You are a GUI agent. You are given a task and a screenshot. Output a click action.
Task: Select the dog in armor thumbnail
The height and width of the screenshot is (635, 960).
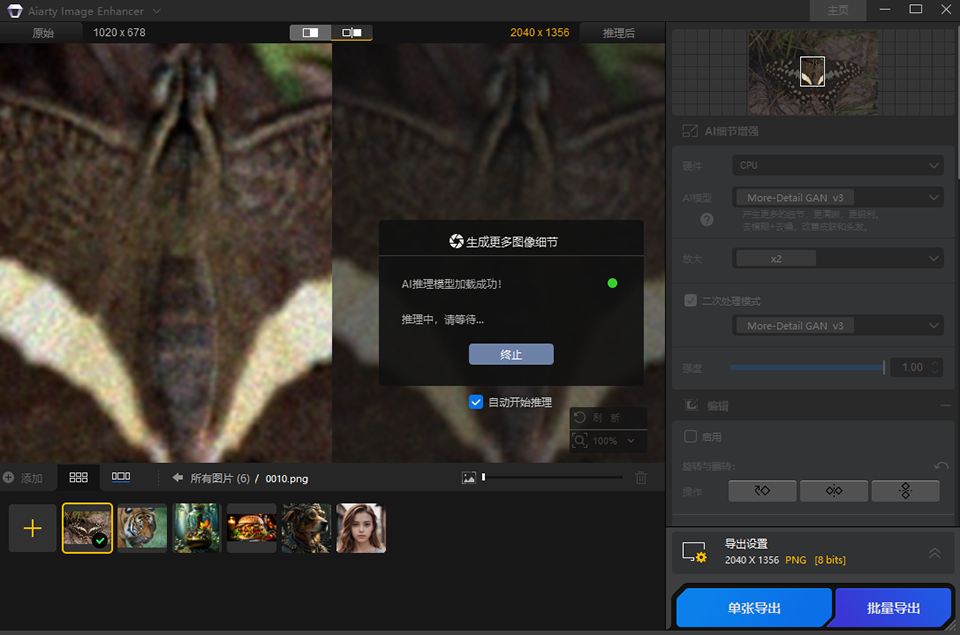(x=306, y=528)
